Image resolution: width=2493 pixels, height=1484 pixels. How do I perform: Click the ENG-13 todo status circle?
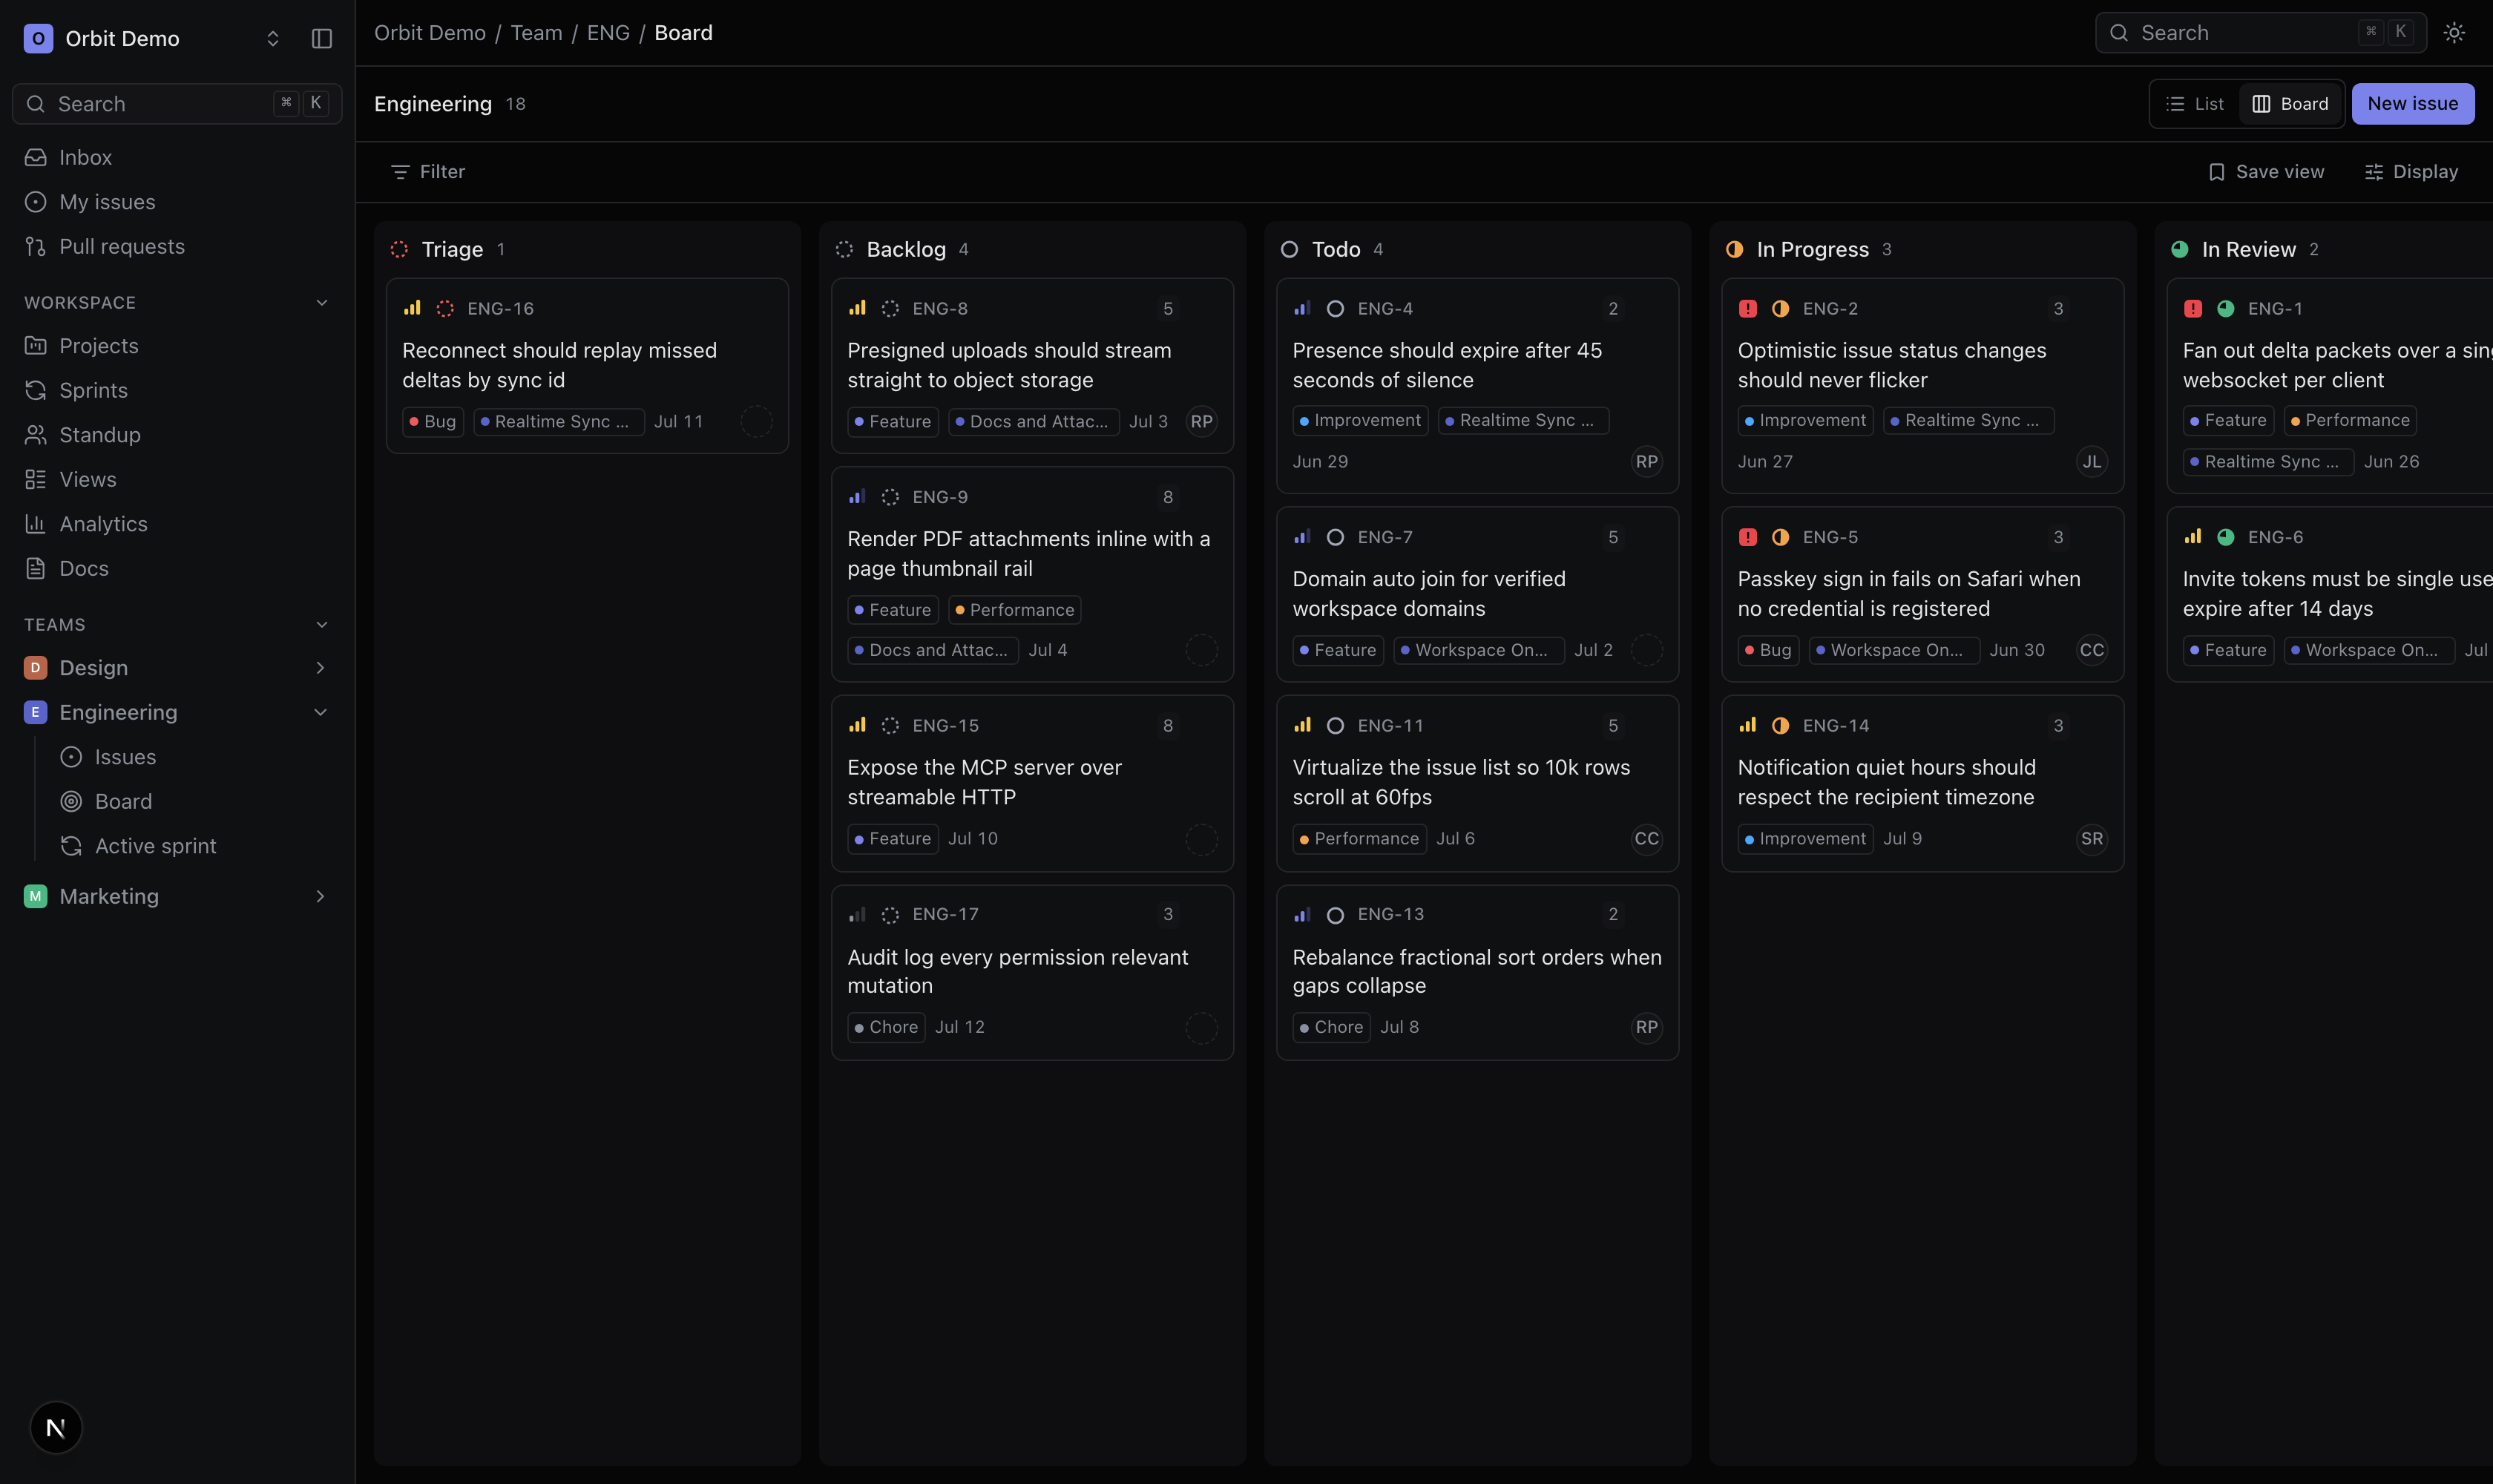(1335, 915)
